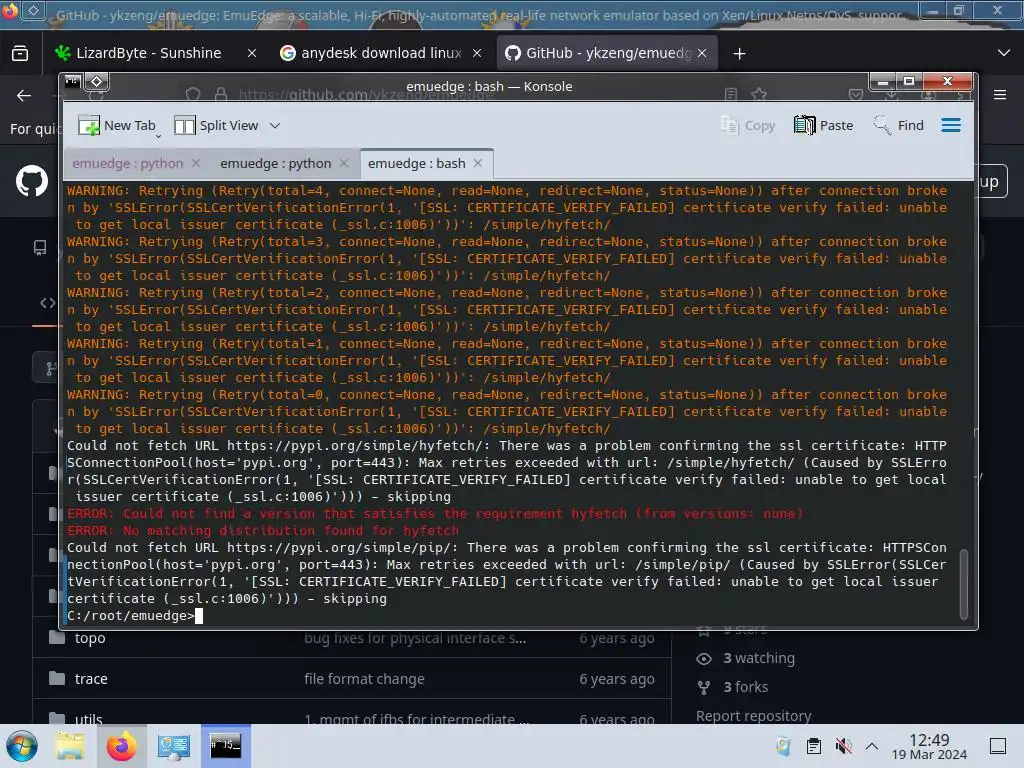Open a new Firefox tab
Screen dimensions: 1024x768
(x=739, y=54)
